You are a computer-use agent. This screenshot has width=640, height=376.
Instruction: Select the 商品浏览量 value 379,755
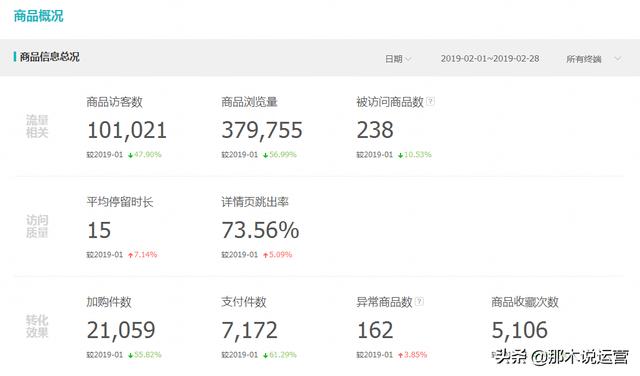(262, 130)
